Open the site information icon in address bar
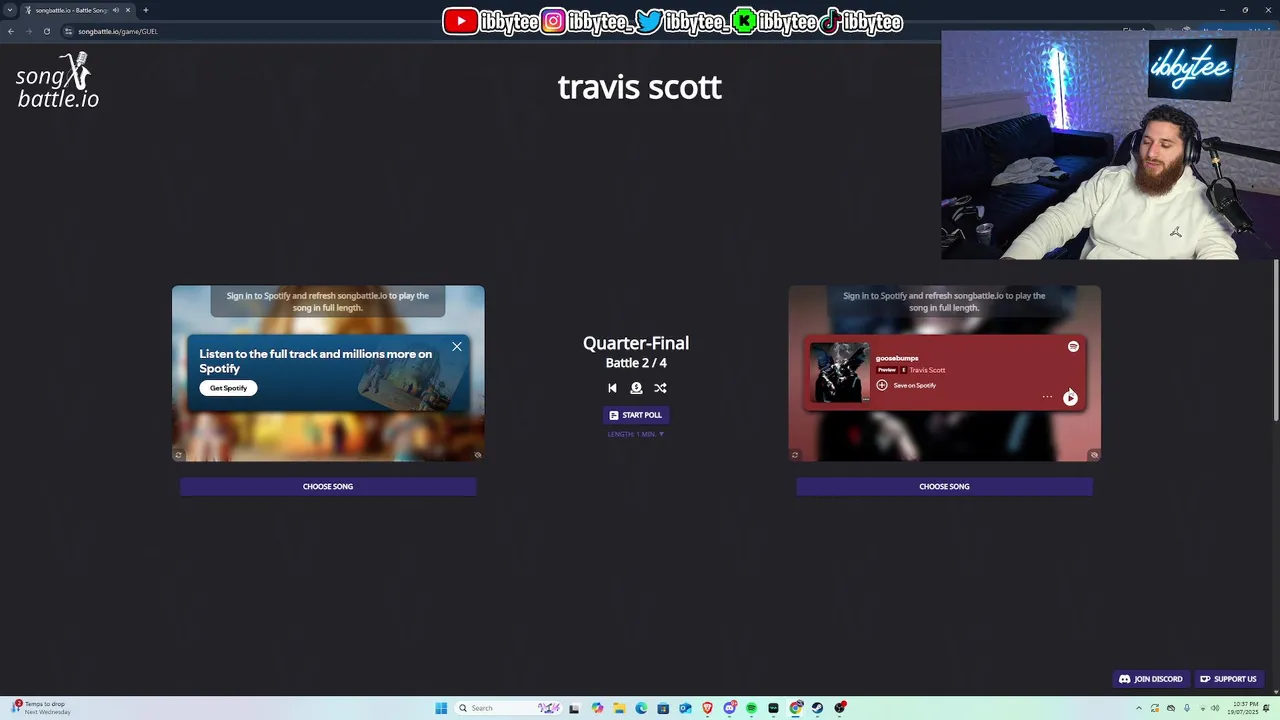This screenshot has height=720, width=1280. pos(68,31)
